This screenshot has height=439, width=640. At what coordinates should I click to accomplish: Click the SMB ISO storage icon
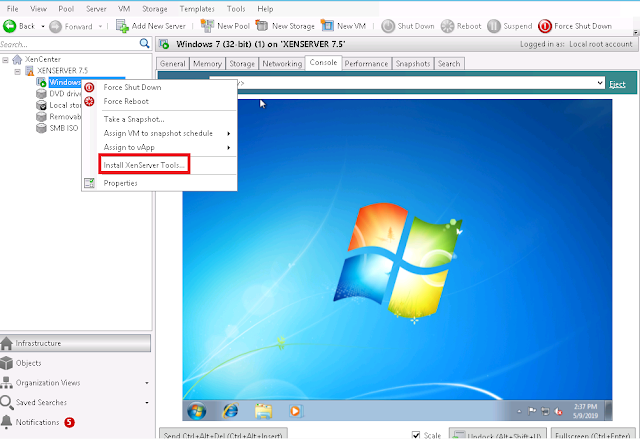(x=41, y=128)
